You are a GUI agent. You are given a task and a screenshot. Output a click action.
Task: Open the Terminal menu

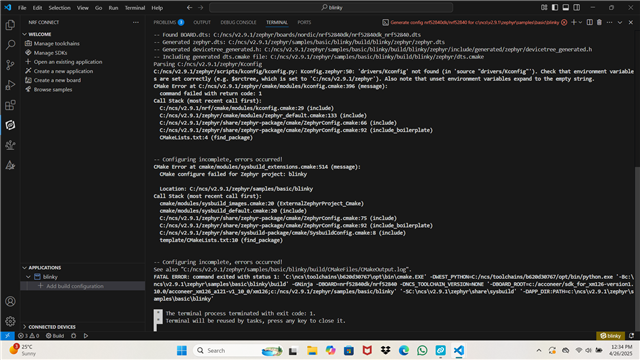(x=135, y=8)
